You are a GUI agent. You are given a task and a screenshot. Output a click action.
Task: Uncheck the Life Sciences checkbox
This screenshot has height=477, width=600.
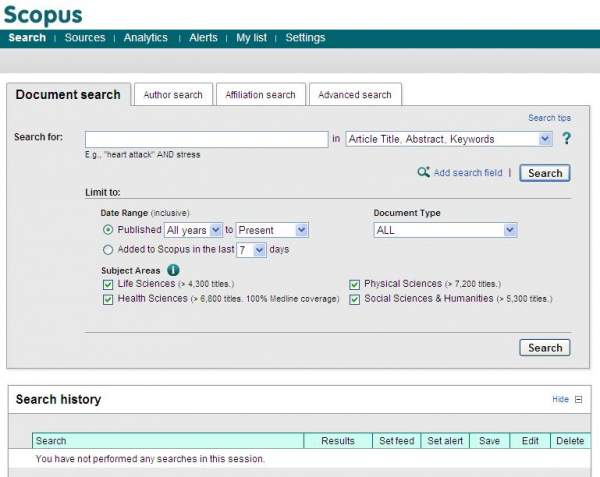click(108, 284)
